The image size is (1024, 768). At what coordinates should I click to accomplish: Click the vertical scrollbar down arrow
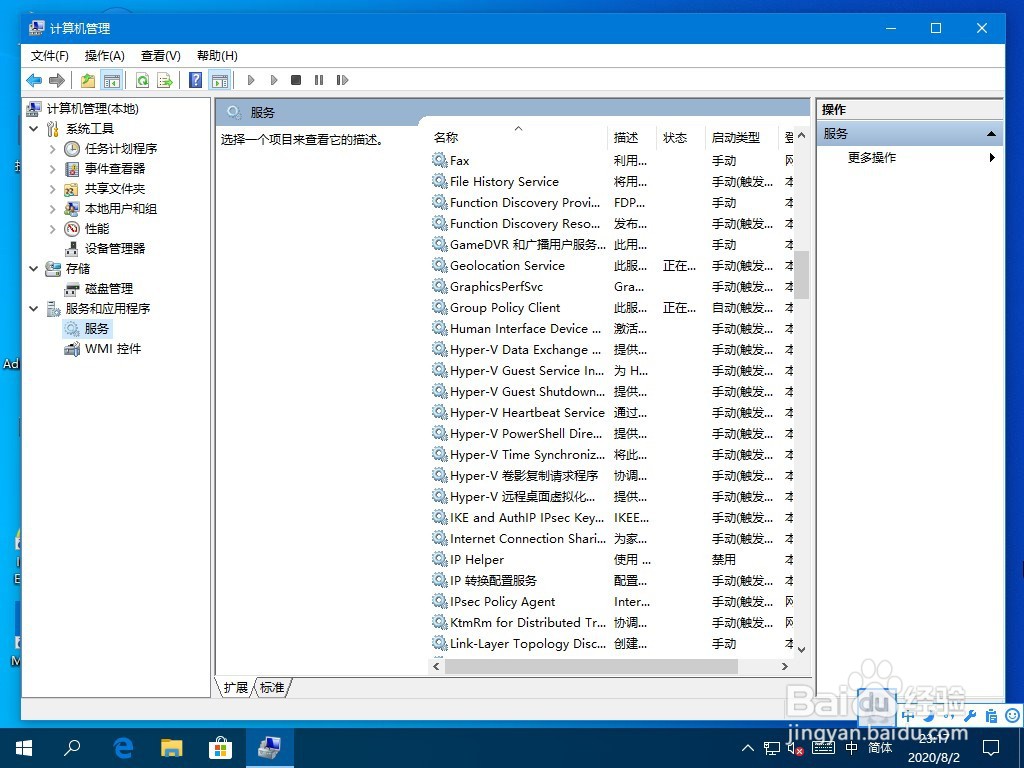click(802, 650)
